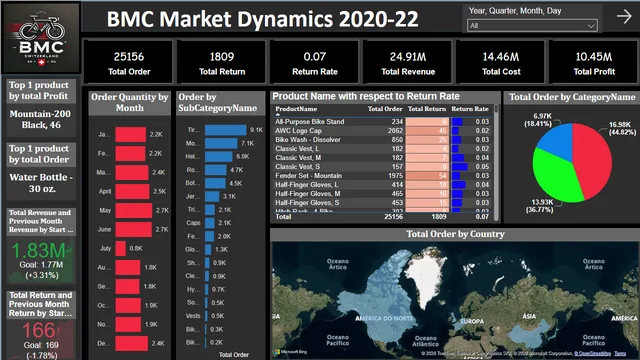Select the Half-Finger Gloves, L row
This screenshot has height=360, width=640.
point(382,184)
